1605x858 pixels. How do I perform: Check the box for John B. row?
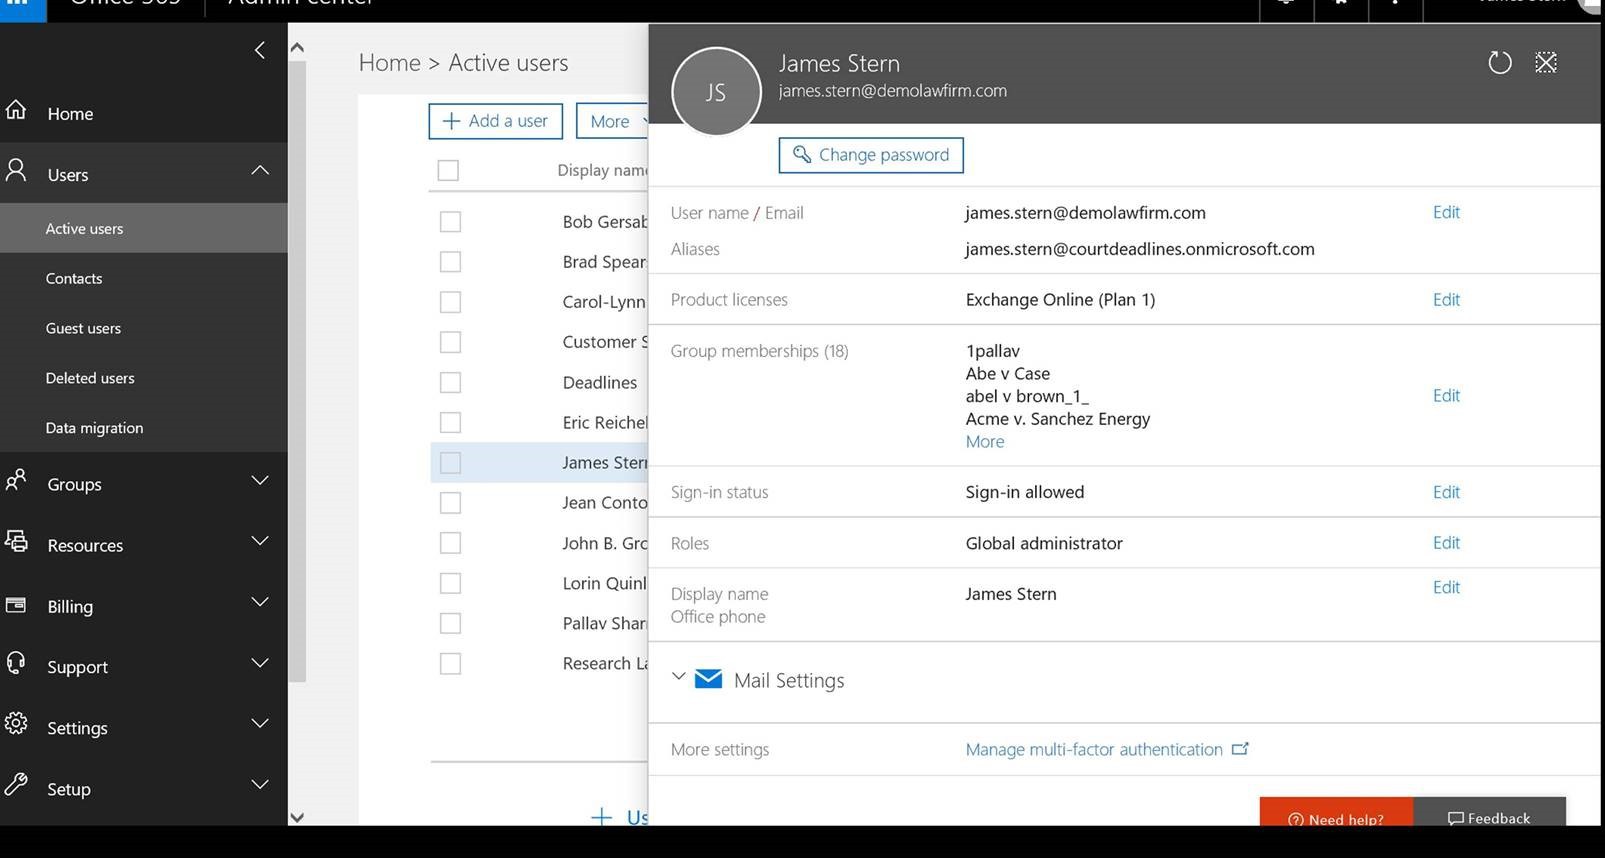pyautogui.click(x=450, y=542)
